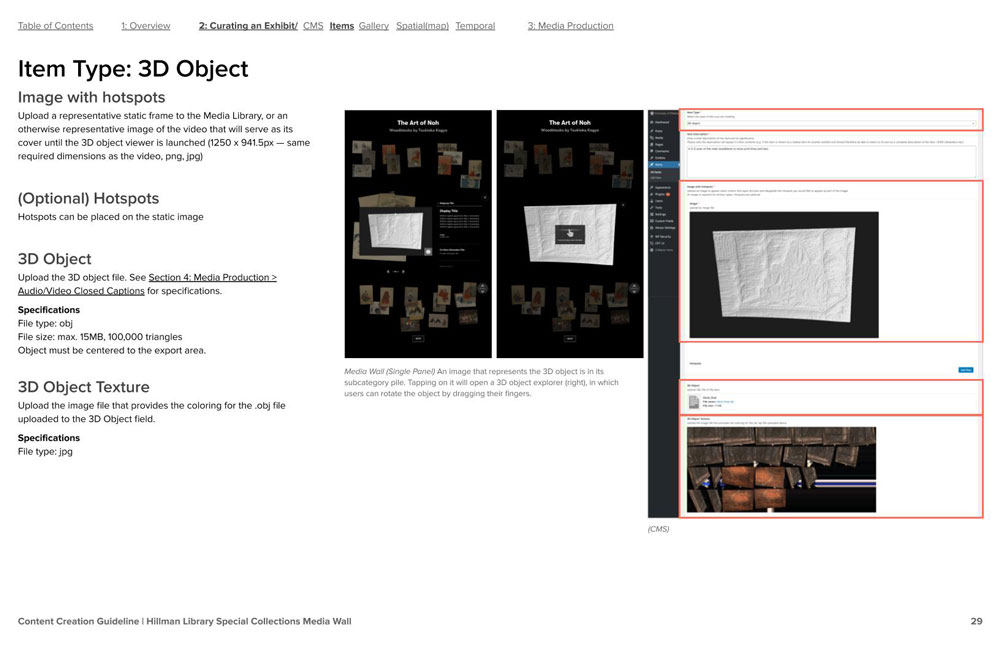Click Collapse menu in the CMS sidebar
Viewport: 1000px width, 647px height.
point(663,250)
